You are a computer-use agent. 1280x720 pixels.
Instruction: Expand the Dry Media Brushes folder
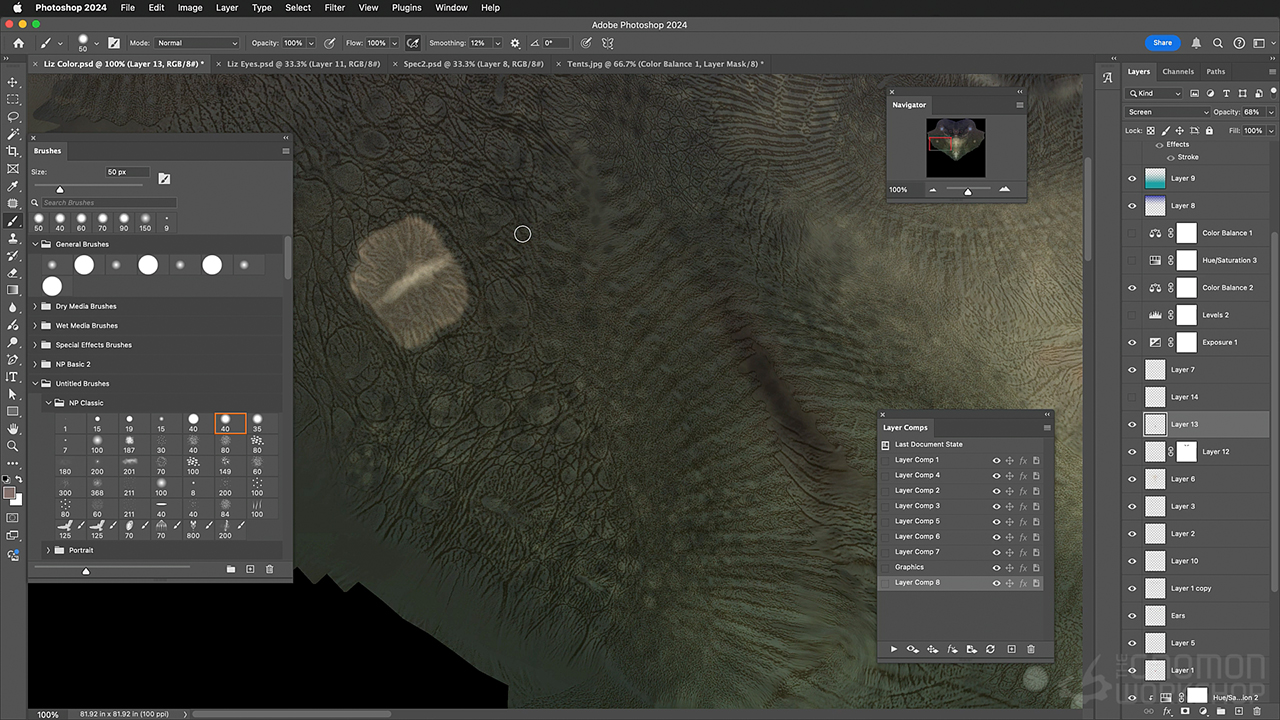(36, 306)
